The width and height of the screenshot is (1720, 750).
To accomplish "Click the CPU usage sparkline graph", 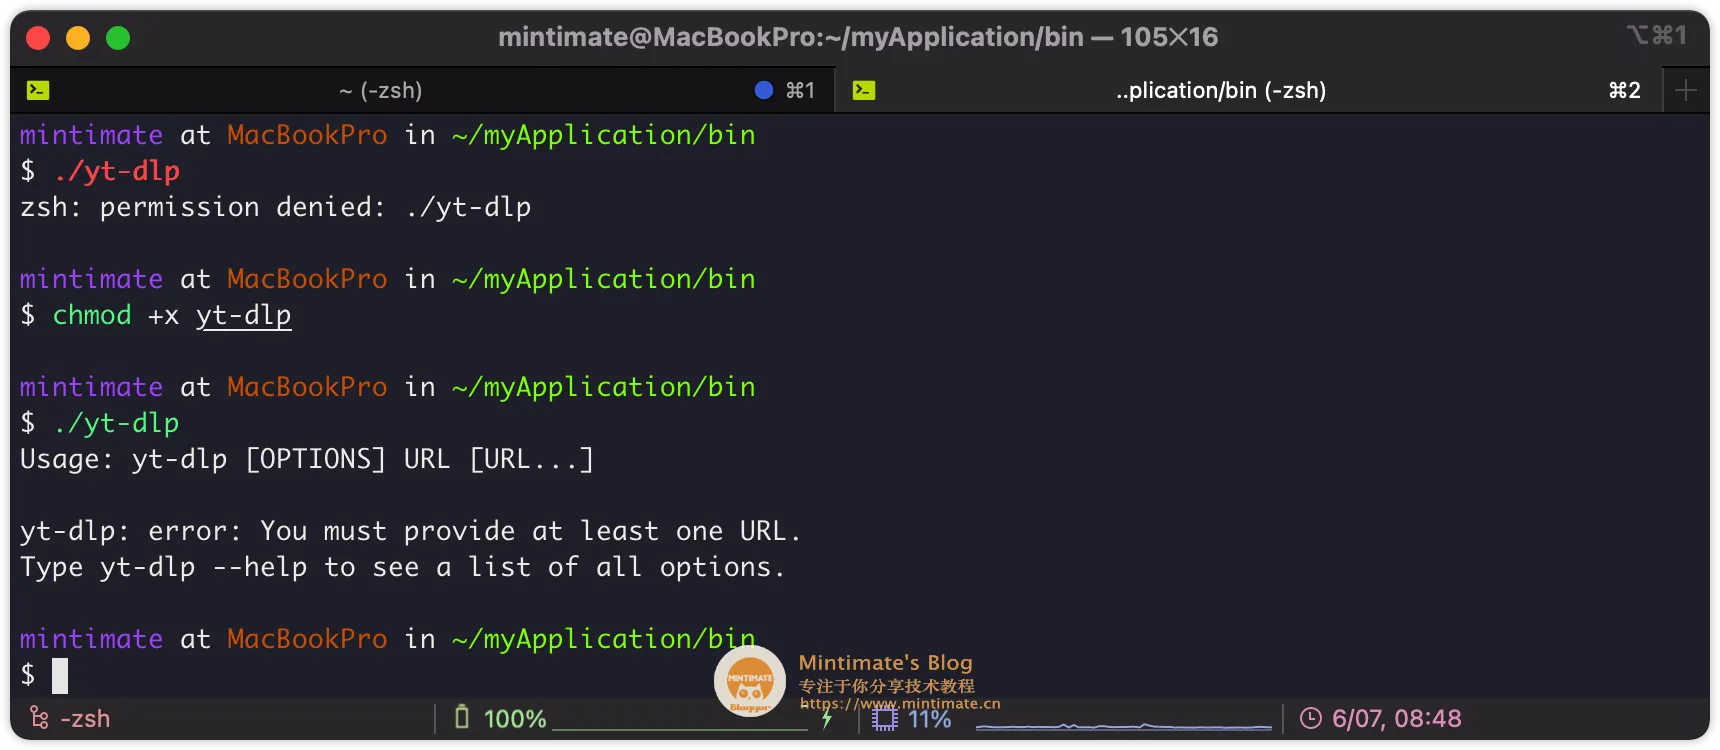I will tap(1124, 725).
